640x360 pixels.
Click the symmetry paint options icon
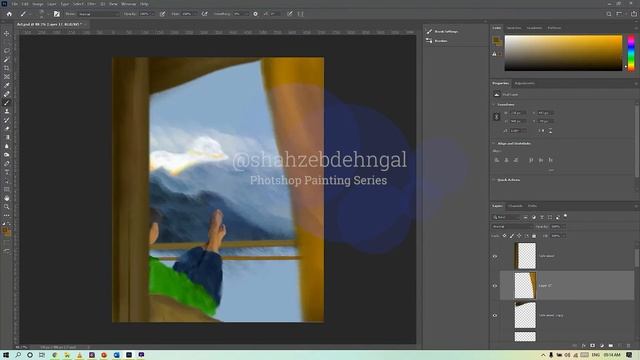(300, 14)
